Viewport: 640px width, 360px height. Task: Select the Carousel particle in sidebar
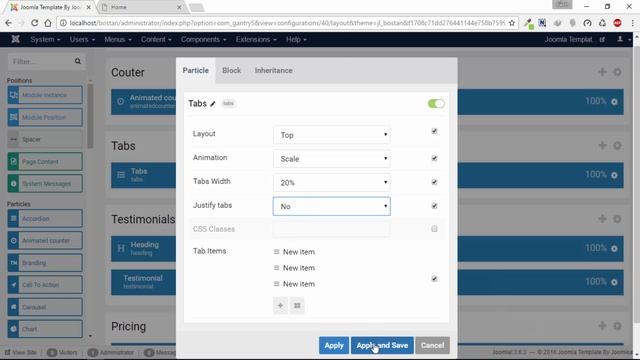tap(45, 307)
